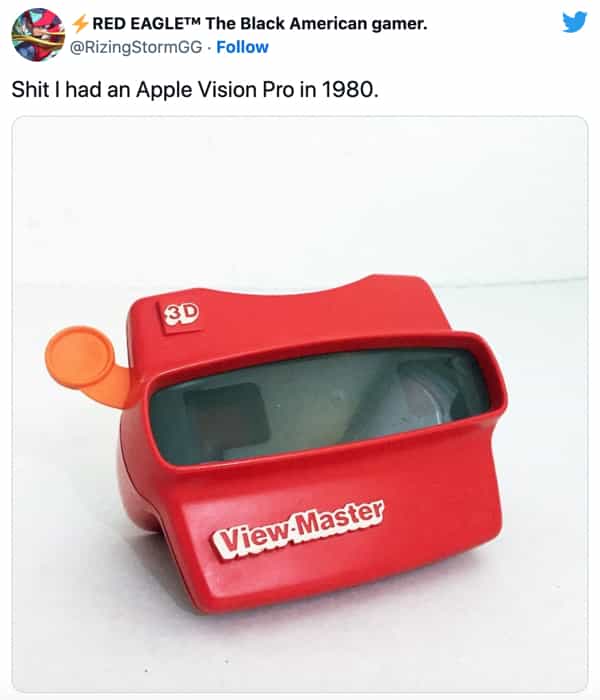The width and height of the screenshot is (600, 700).
Task: Open the View-Master photo attachment
Action: click(x=300, y=404)
